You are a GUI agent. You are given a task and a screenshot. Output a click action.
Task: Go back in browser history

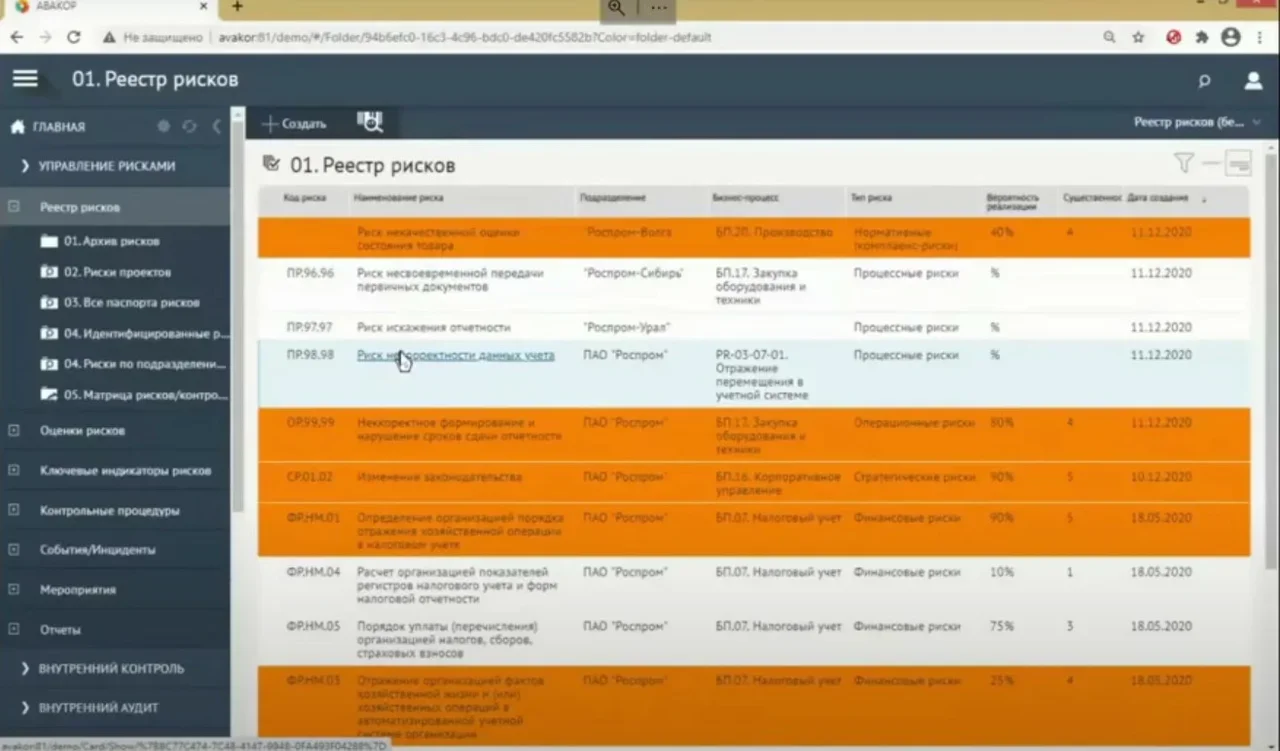point(16,37)
